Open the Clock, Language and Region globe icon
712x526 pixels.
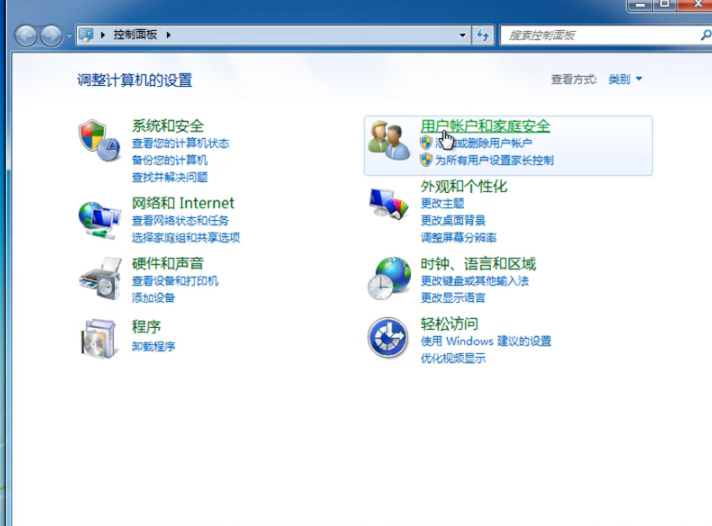click(389, 278)
